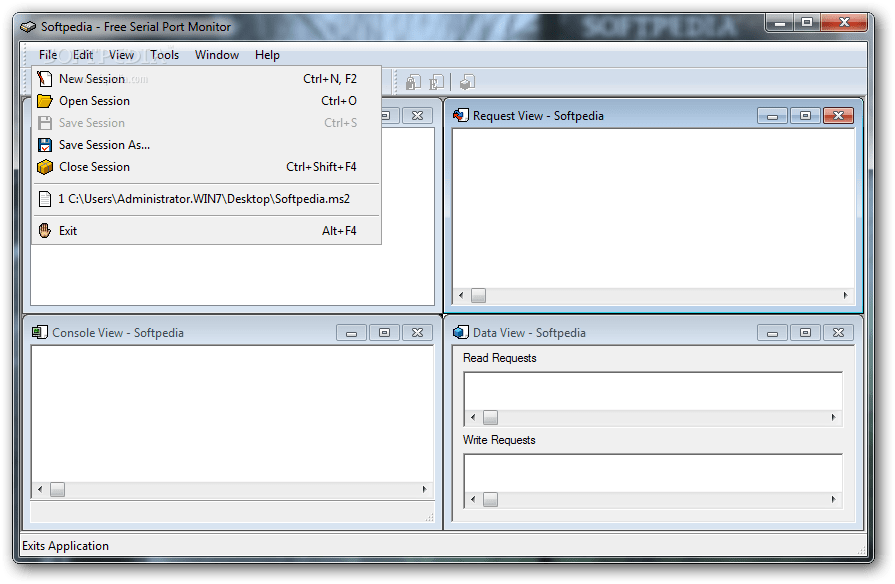Minimize the Request View window
Screen dimensions: 895x584
tap(772, 116)
